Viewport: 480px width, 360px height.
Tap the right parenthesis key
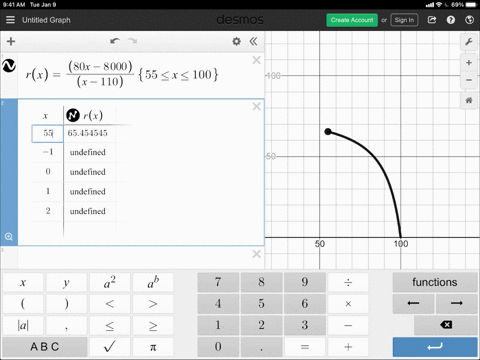coord(66,304)
